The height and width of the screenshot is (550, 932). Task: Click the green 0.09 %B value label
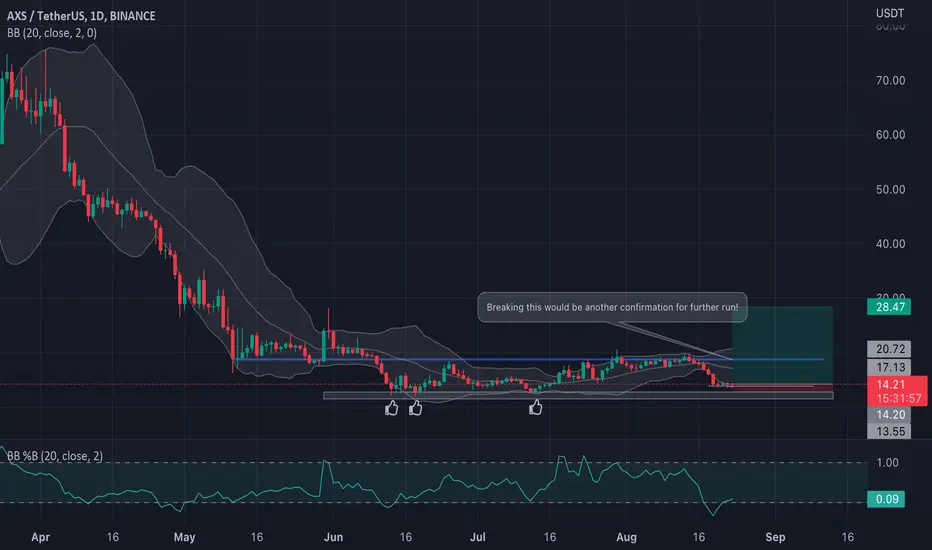886,499
